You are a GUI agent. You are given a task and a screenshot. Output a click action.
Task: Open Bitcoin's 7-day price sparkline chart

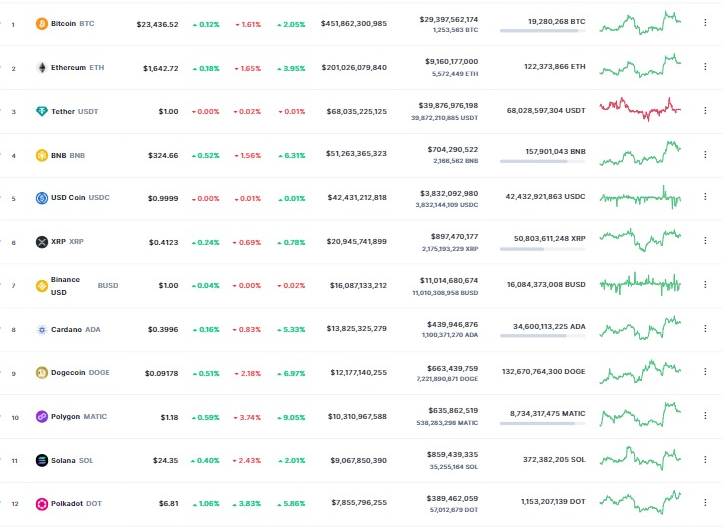[x=640, y=23]
